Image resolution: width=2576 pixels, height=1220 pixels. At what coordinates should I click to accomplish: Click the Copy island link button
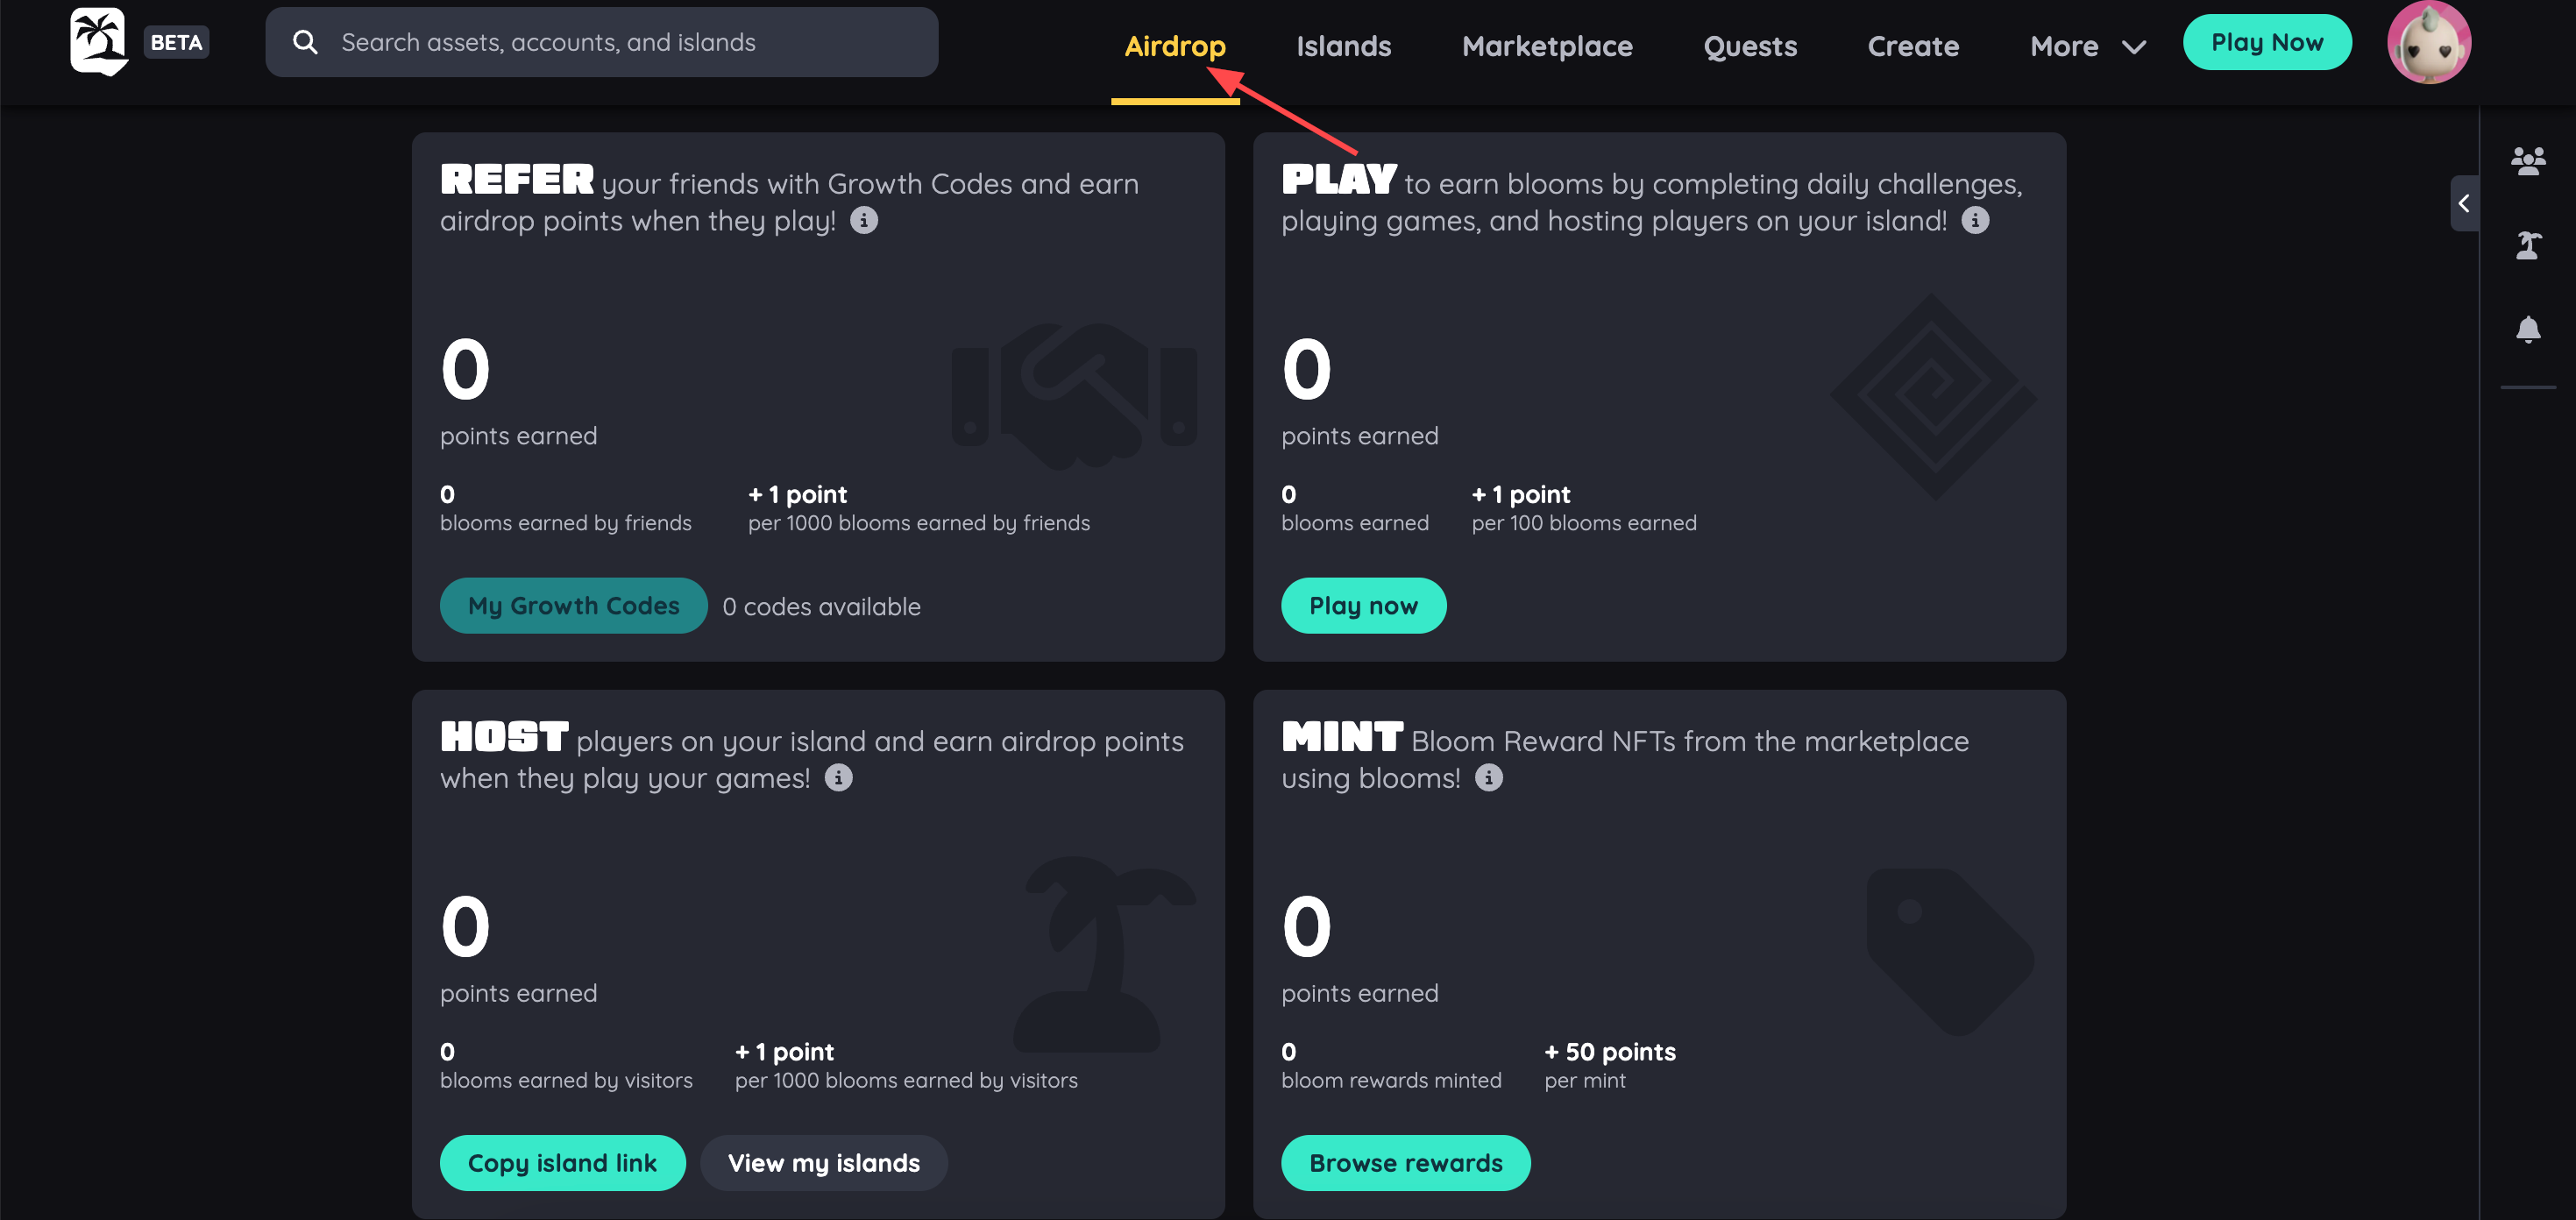click(x=562, y=1162)
